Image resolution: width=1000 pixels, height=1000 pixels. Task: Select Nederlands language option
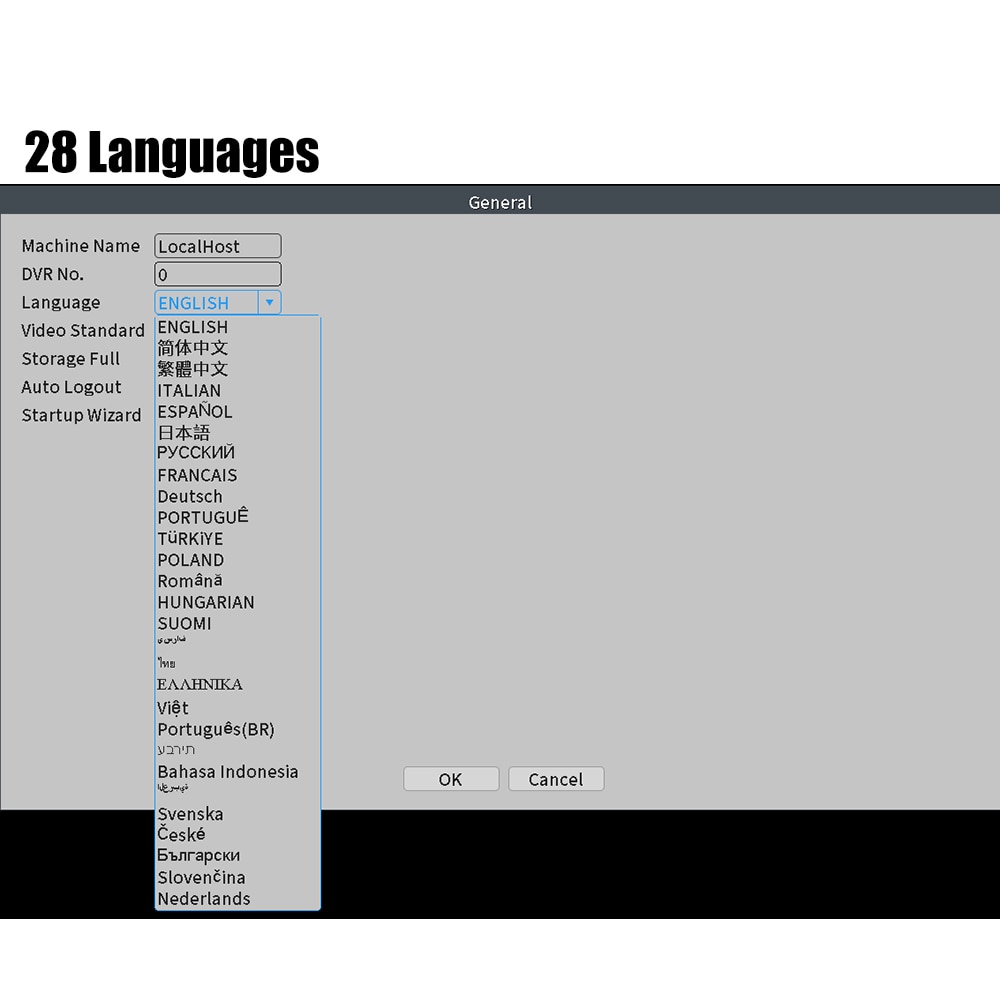[237, 899]
